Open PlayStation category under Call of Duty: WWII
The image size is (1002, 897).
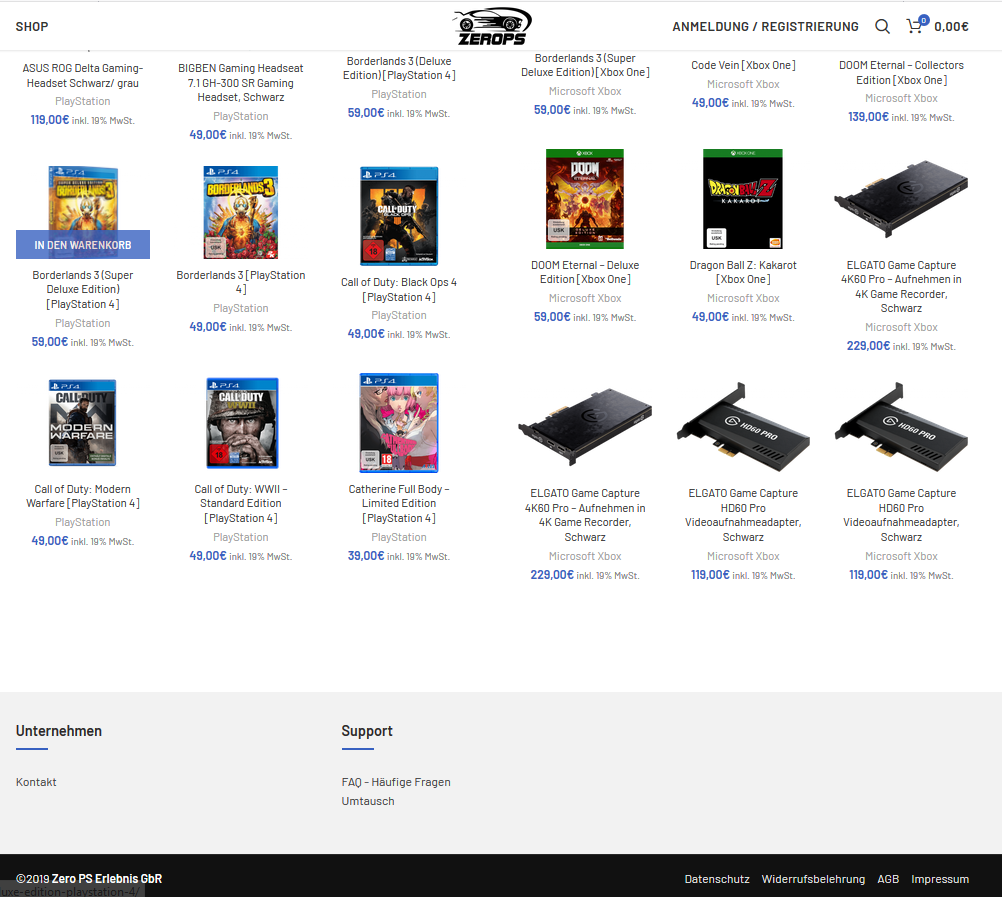click(x=241, y=537)
